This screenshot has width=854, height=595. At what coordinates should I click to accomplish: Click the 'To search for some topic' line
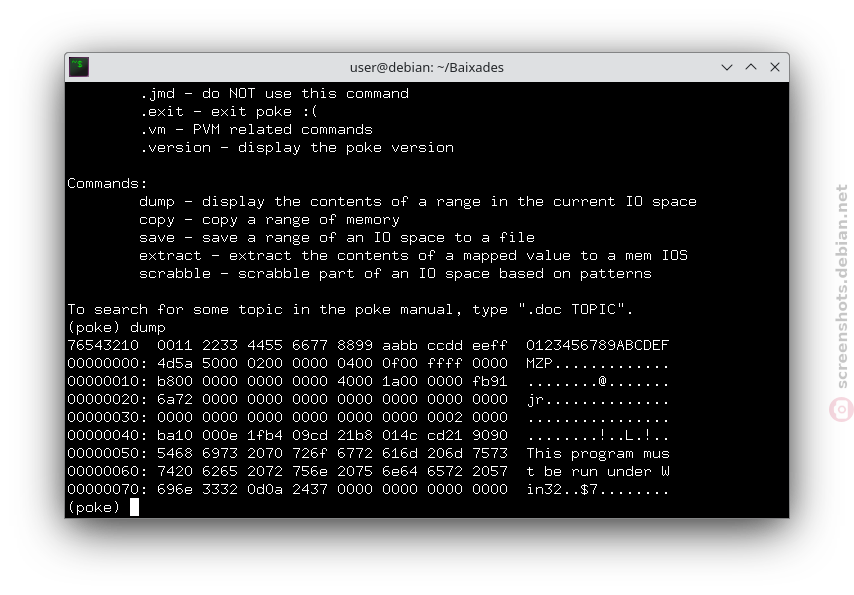pyautogui.click(x=350, y=309)
